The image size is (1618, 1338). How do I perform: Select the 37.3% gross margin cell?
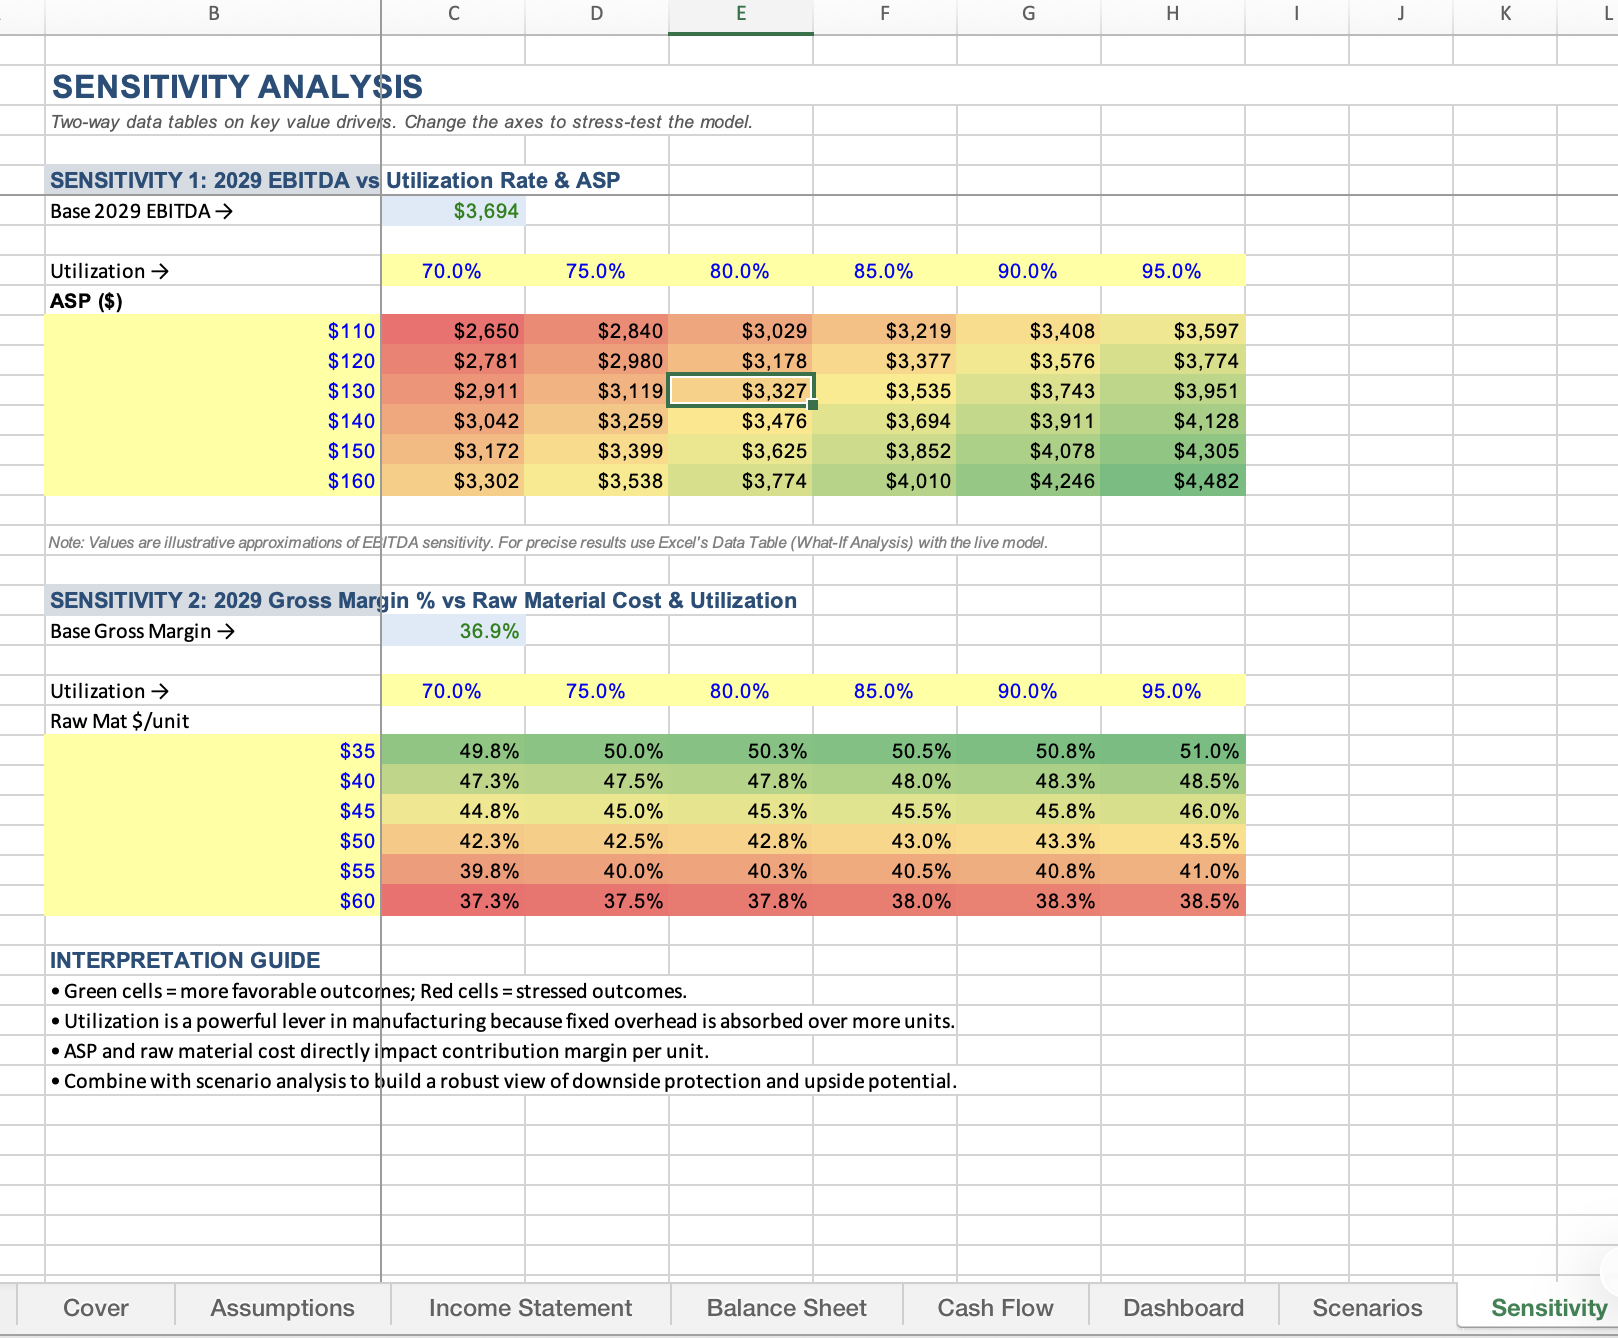click(453, 901)
